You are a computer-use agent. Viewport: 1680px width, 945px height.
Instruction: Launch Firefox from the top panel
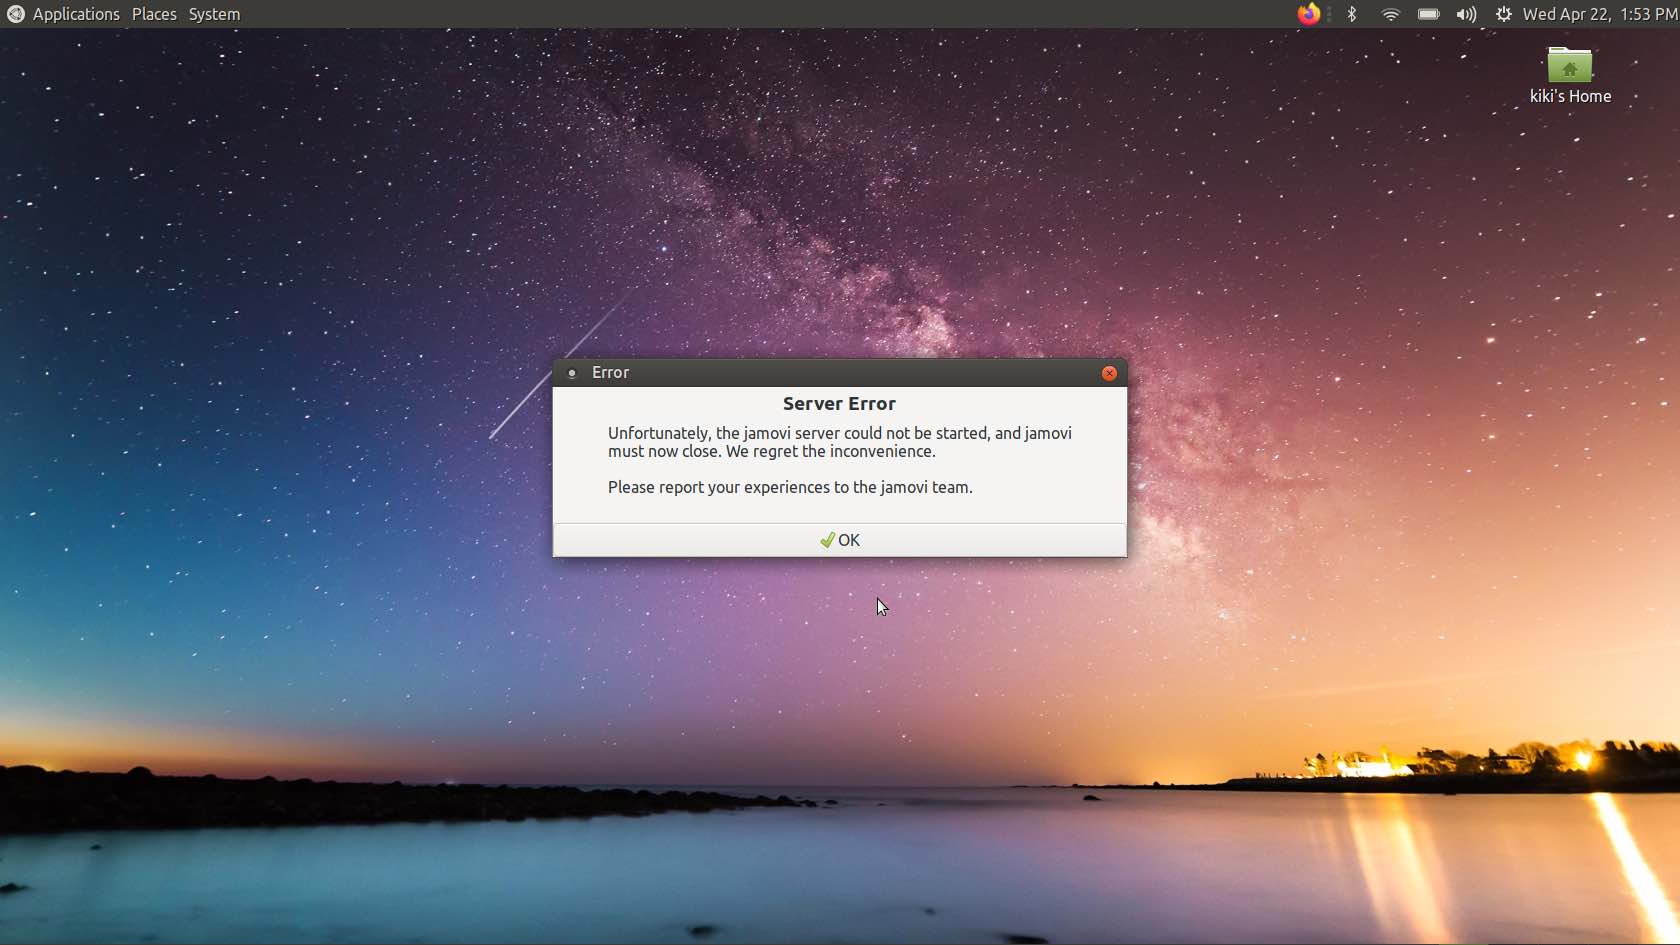tap(1309, 14)
